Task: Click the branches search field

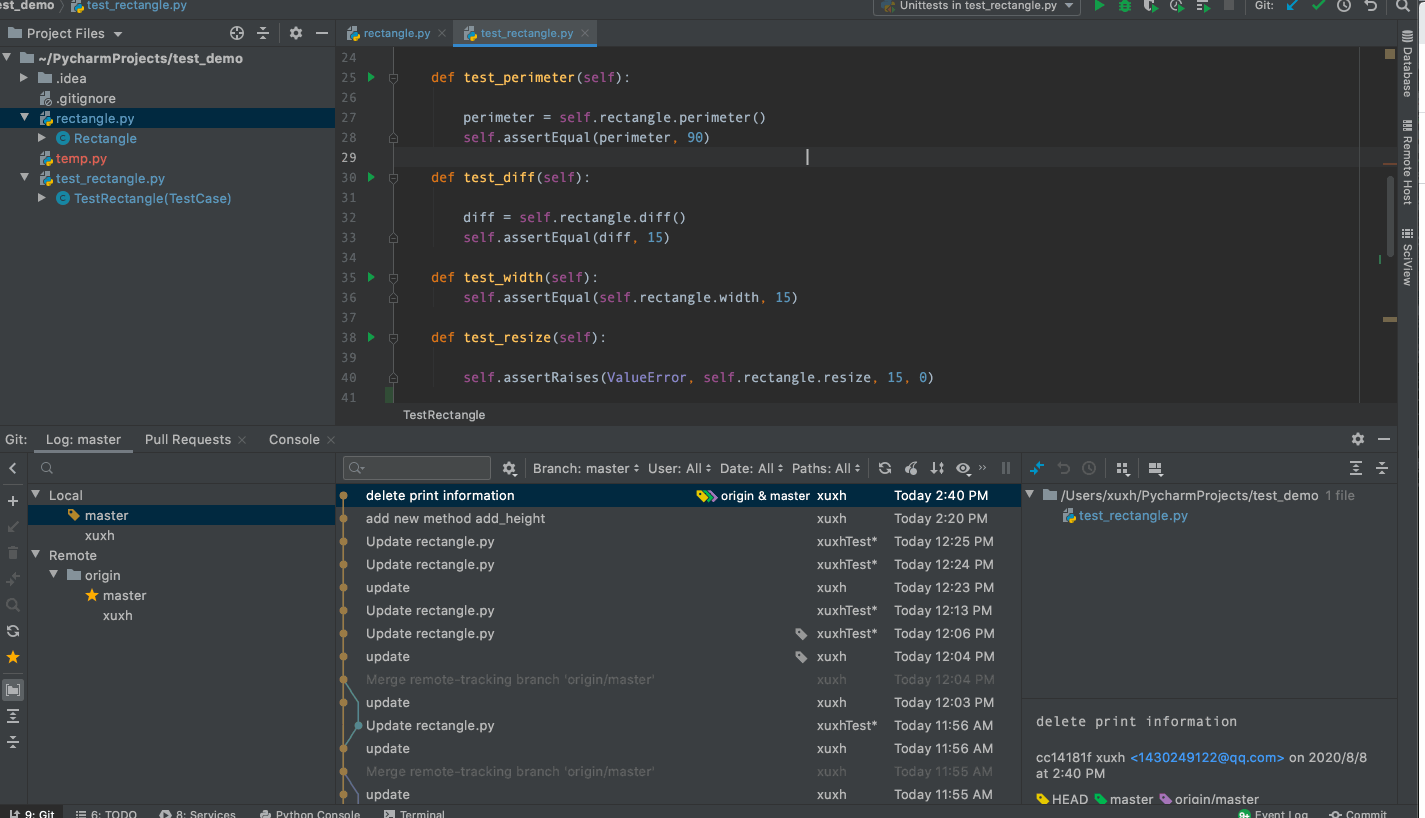Action: [180, 468]
